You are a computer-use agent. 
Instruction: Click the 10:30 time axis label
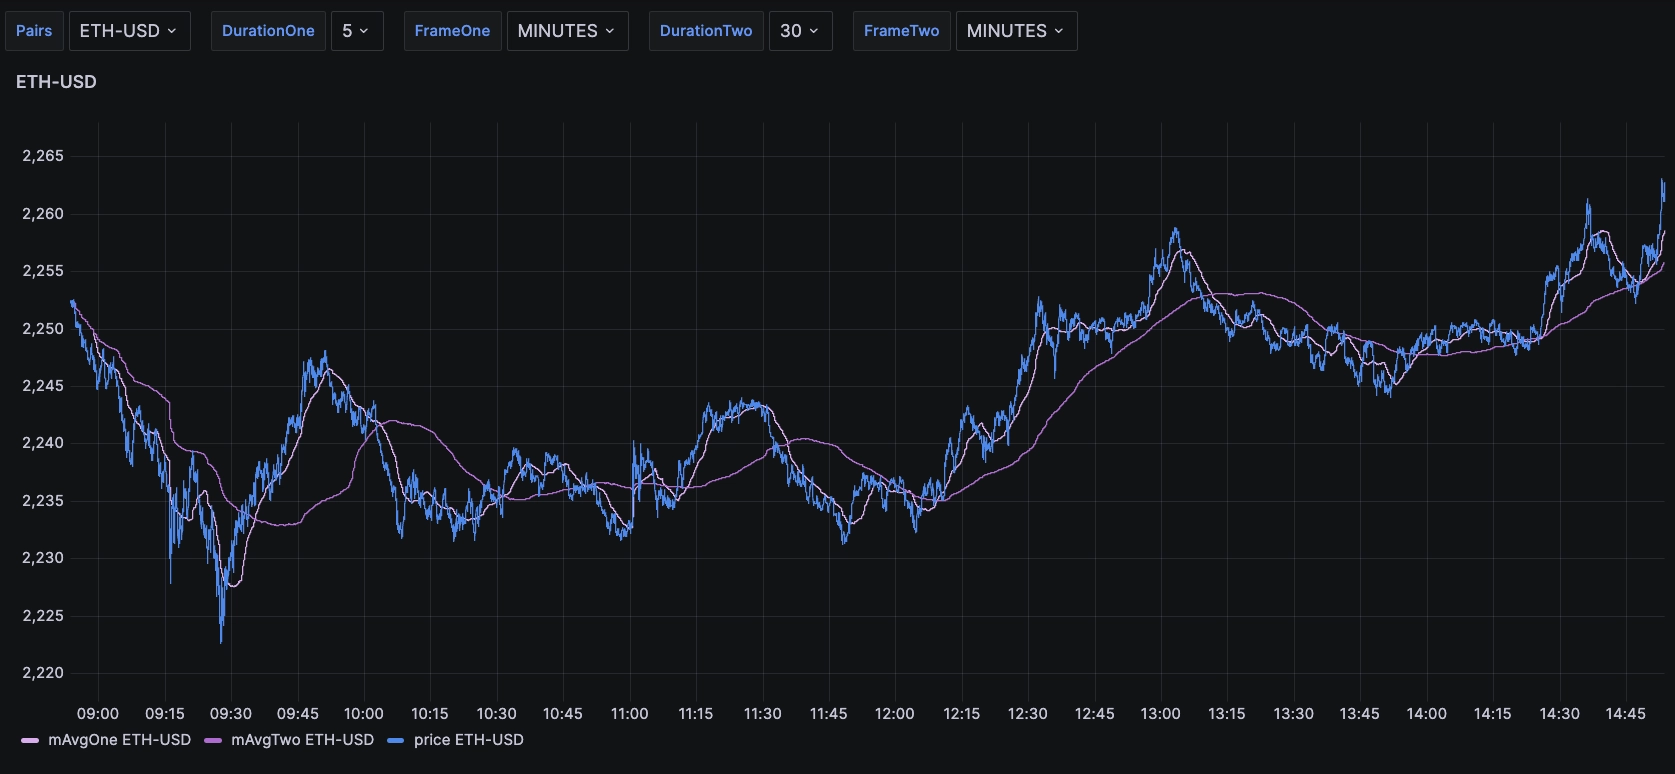(x=497, y=714)
